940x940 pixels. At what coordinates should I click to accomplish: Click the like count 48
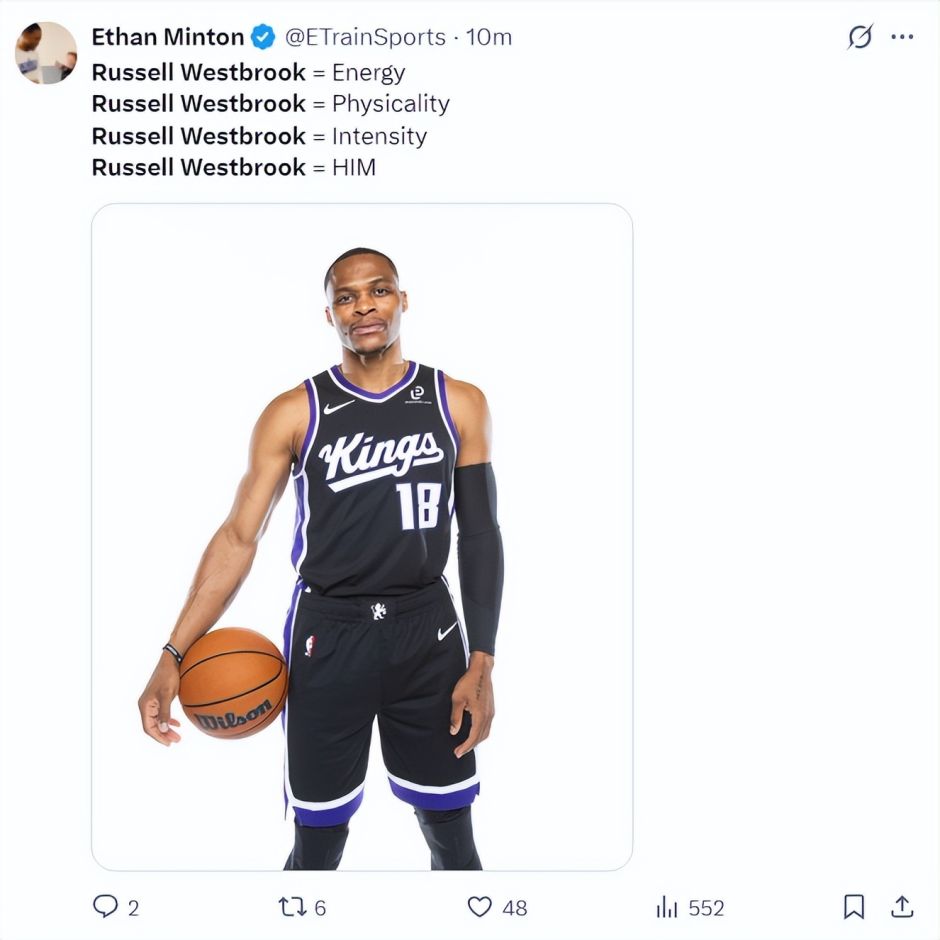click(x=514, y=908)
